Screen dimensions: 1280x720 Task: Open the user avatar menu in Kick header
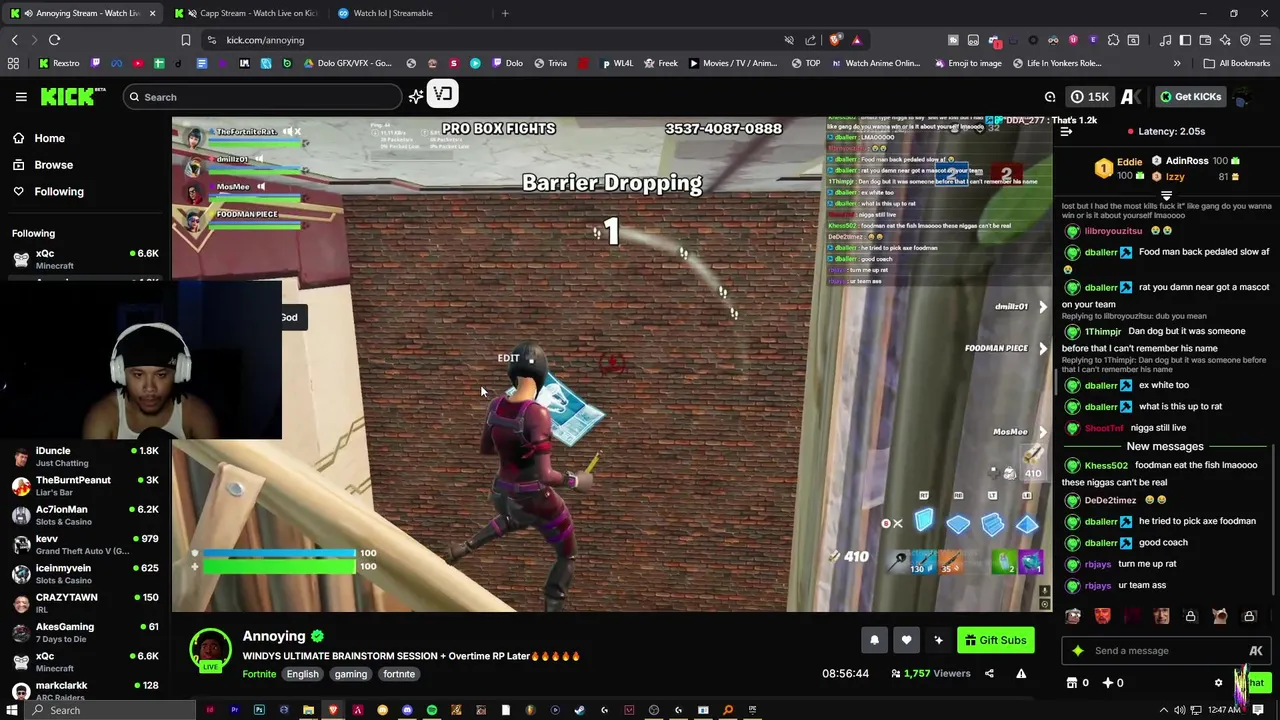(1241, 97)
